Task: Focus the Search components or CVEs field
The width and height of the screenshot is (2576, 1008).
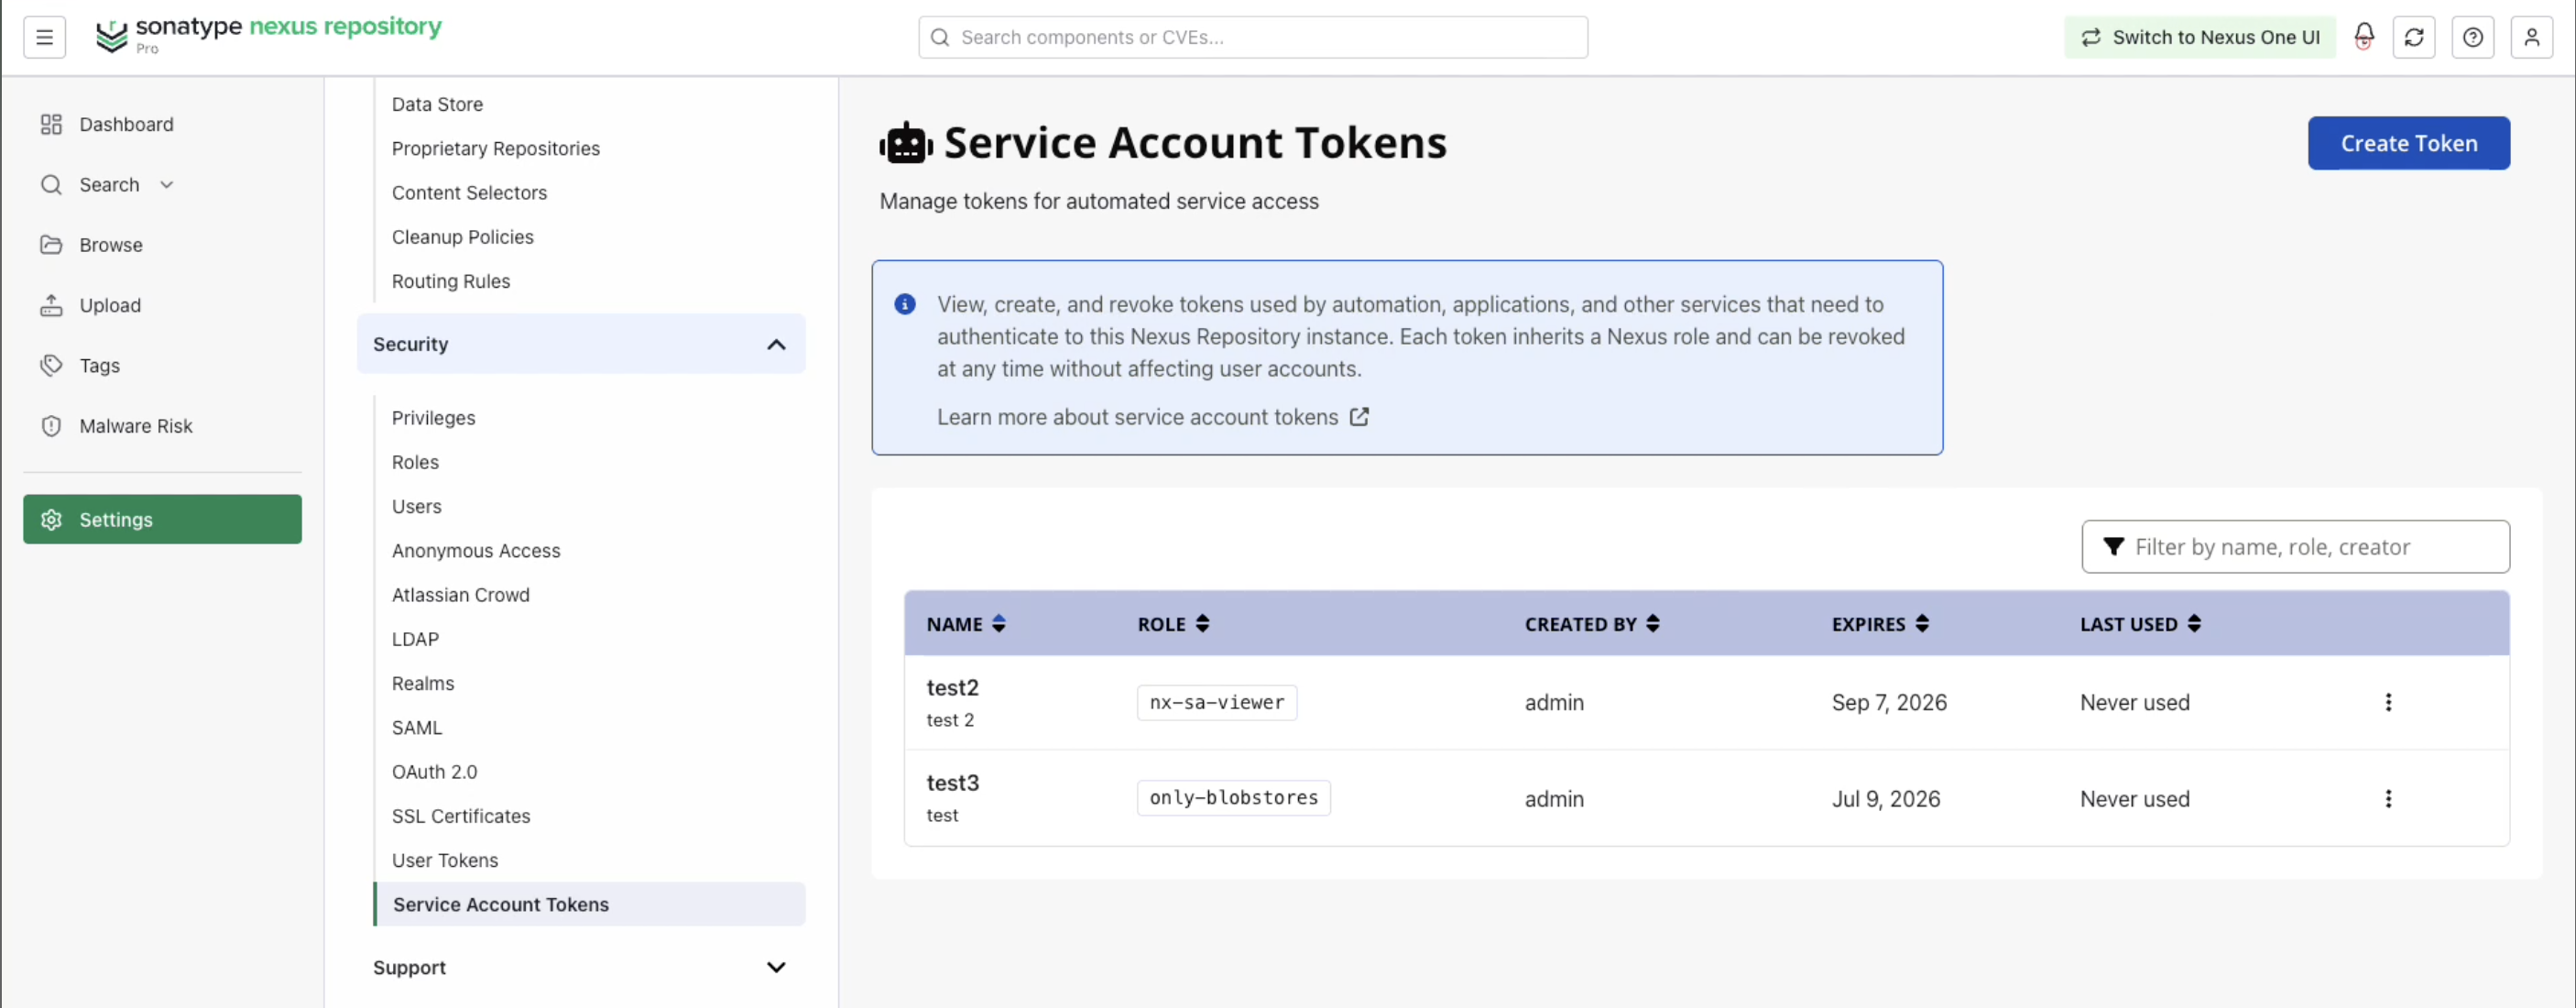Action: 1252,37
